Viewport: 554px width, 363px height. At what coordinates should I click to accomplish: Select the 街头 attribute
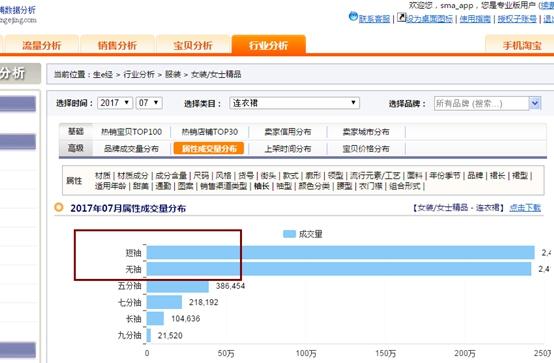pyautogui.click(x=268, y=175)
